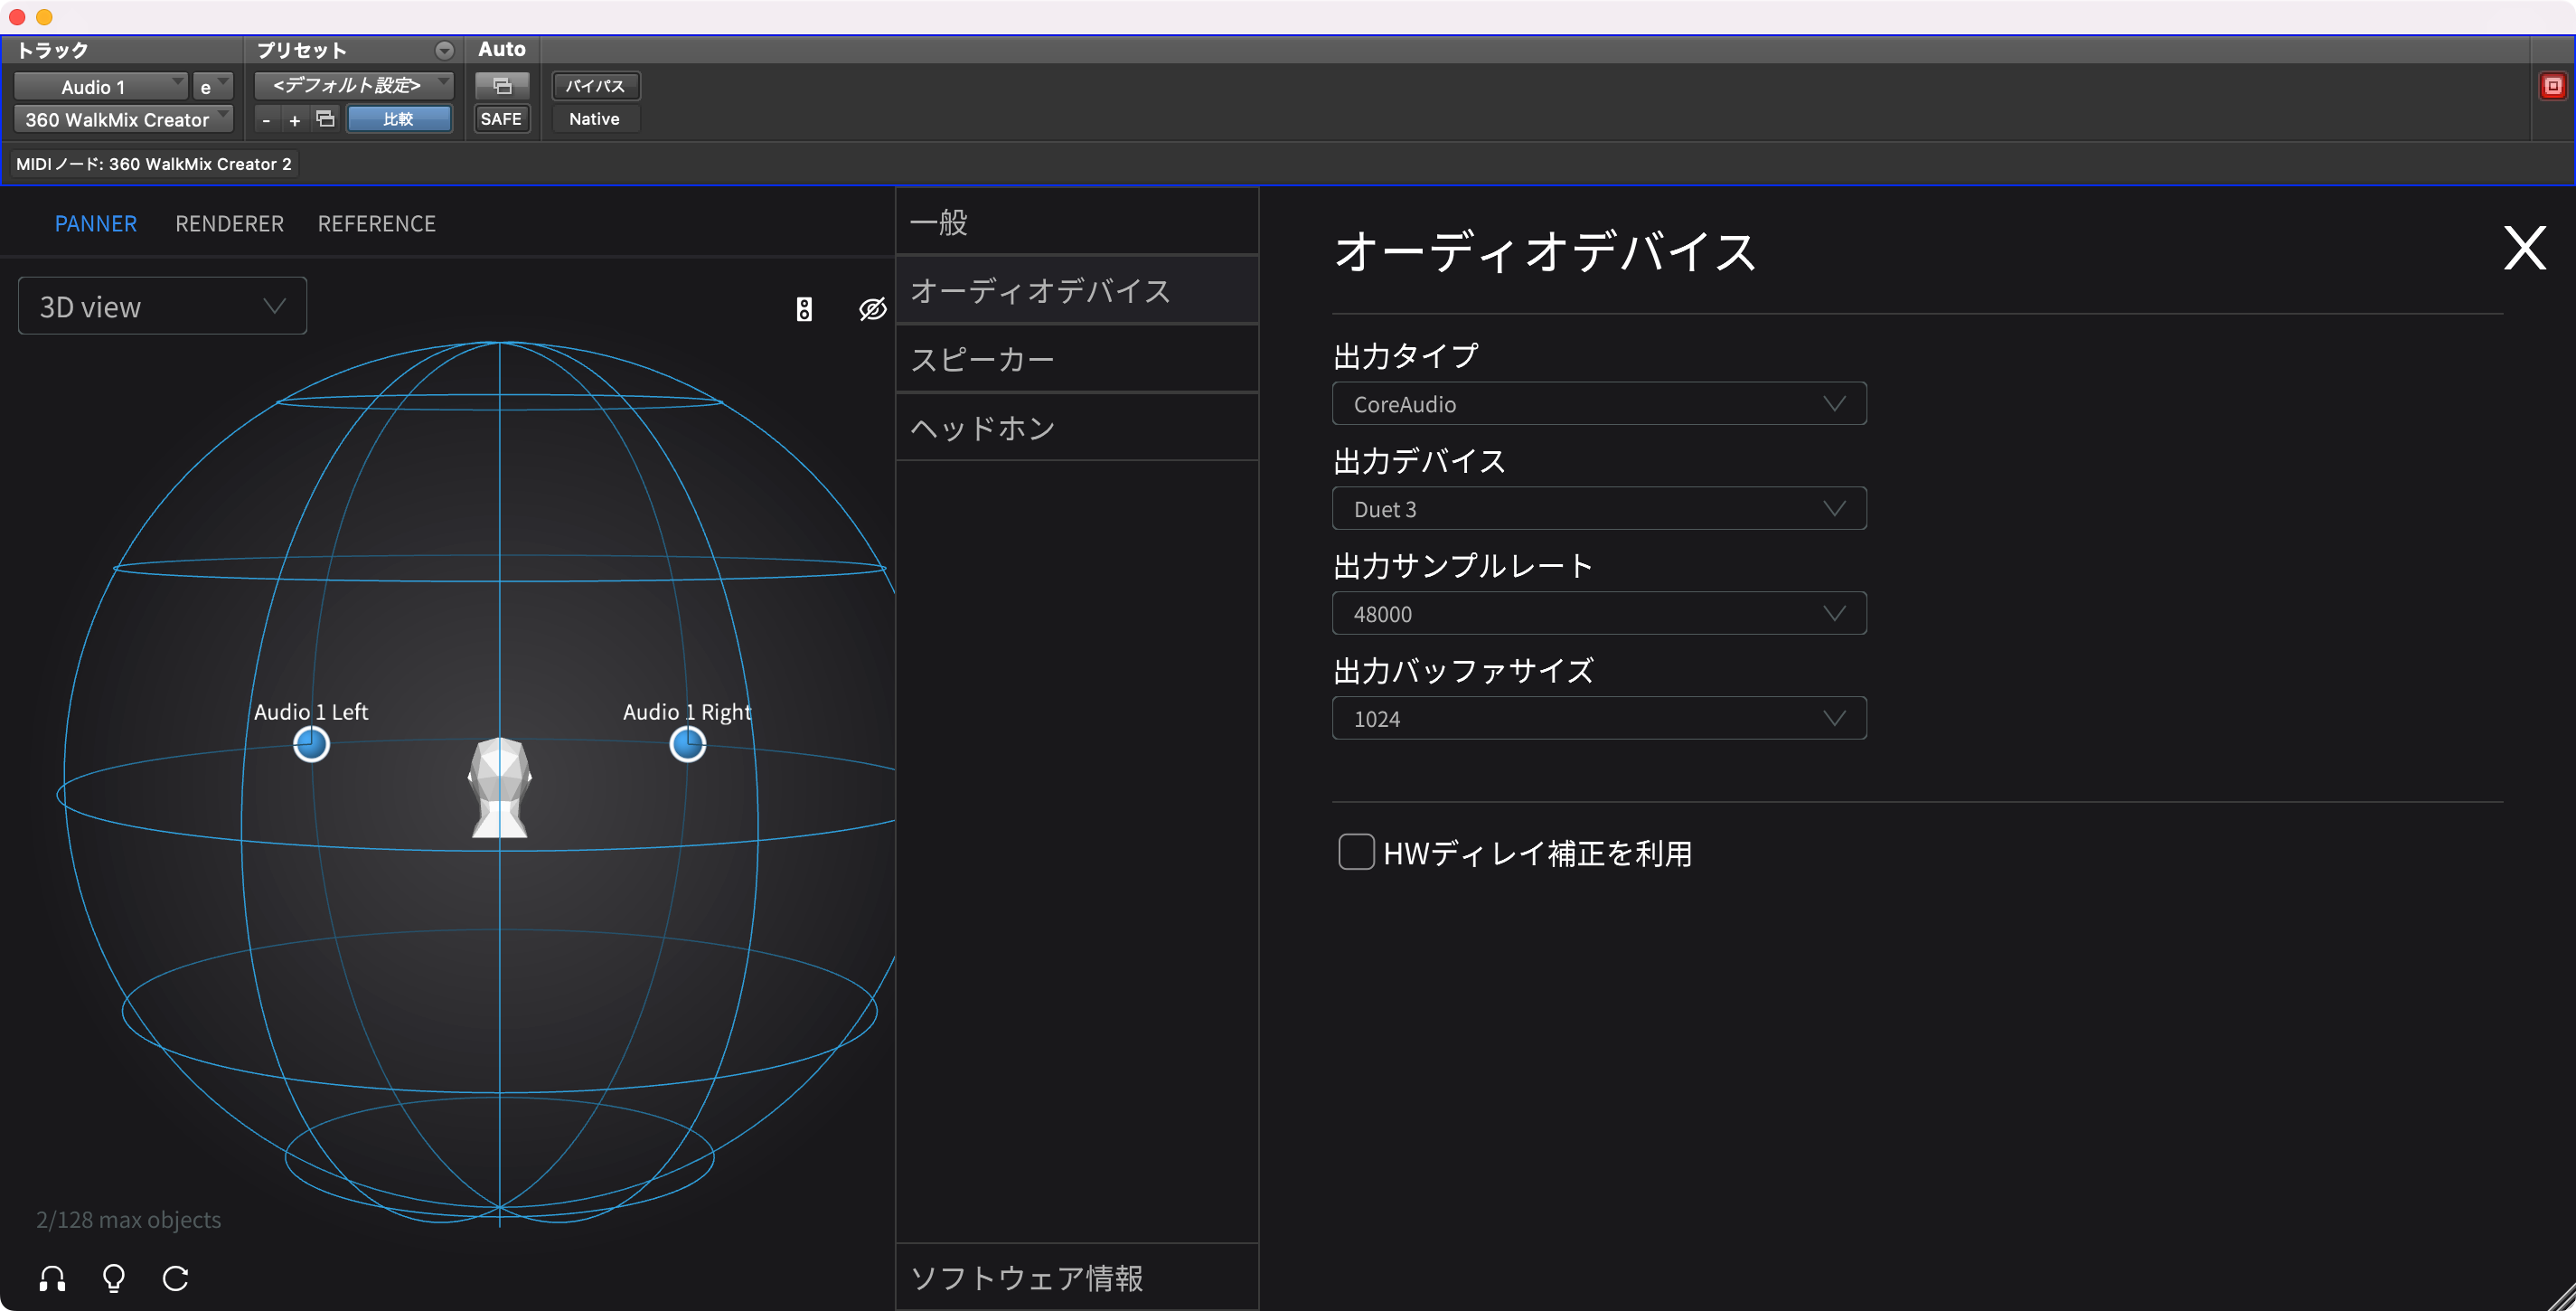Image resolution: width=2576 pixels, height=1311 pixels.
Task: Expand the 3D view dropdown
Action: [x=162, y=307]
